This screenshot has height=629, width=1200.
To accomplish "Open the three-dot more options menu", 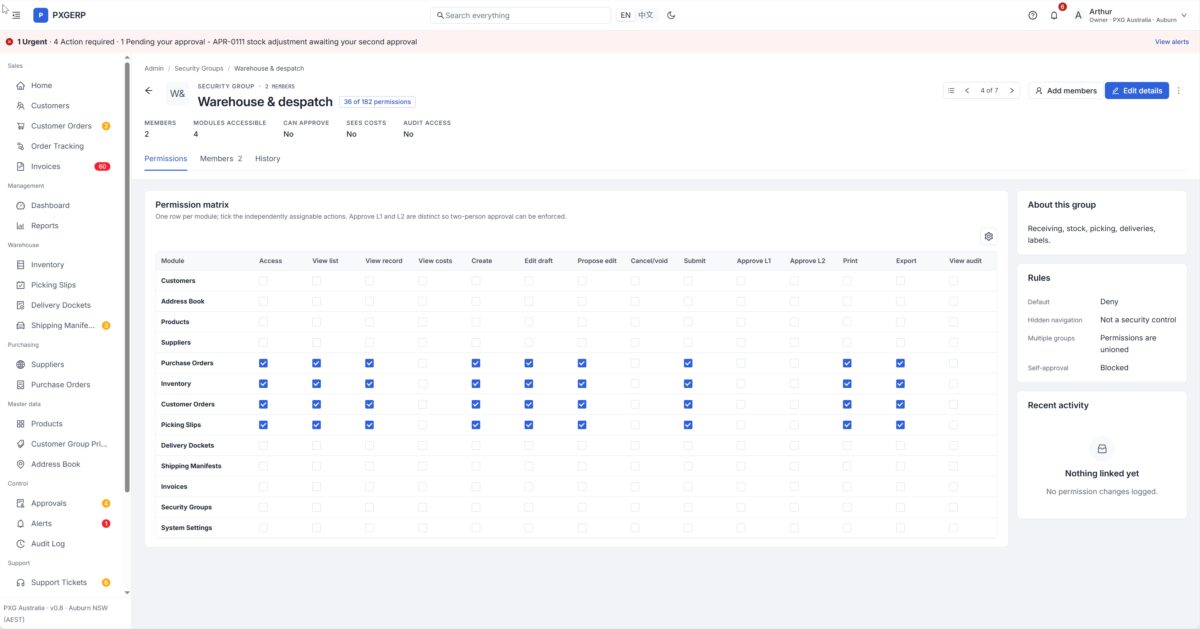I will point(1179,90).
